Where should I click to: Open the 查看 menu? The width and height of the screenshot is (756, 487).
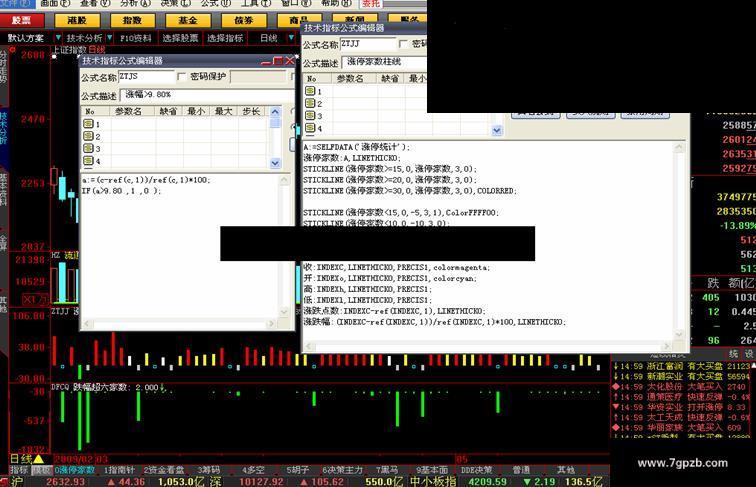[94, 3]
